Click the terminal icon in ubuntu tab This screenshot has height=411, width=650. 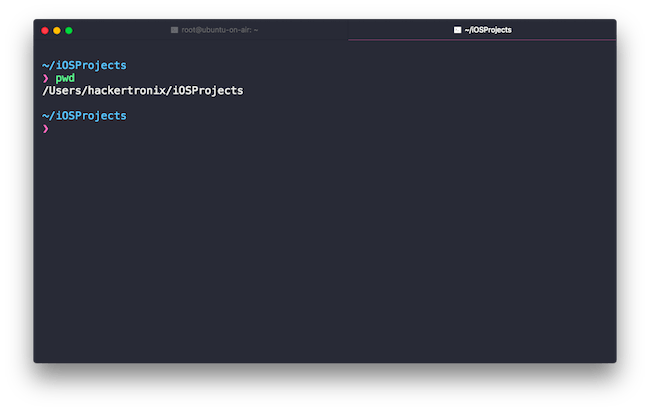(x=175, y=30)
